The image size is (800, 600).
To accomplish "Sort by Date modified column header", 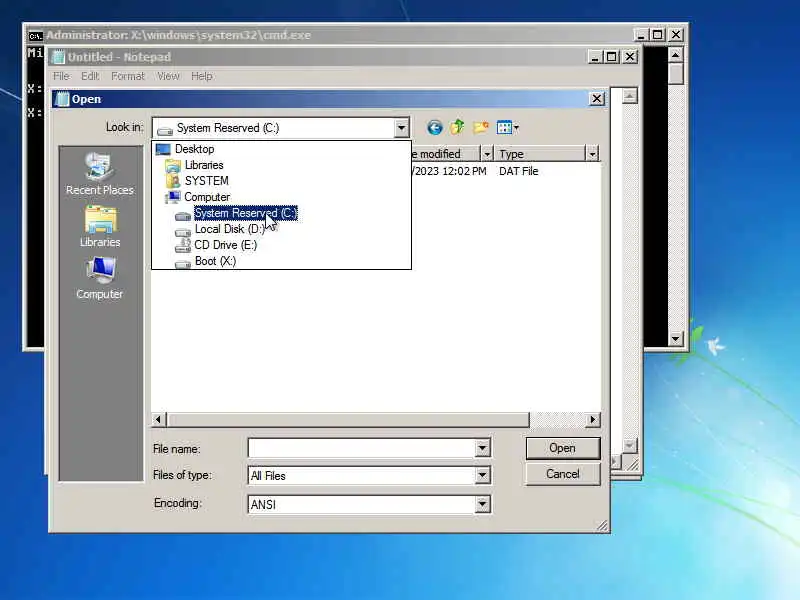I will [446, 154].
